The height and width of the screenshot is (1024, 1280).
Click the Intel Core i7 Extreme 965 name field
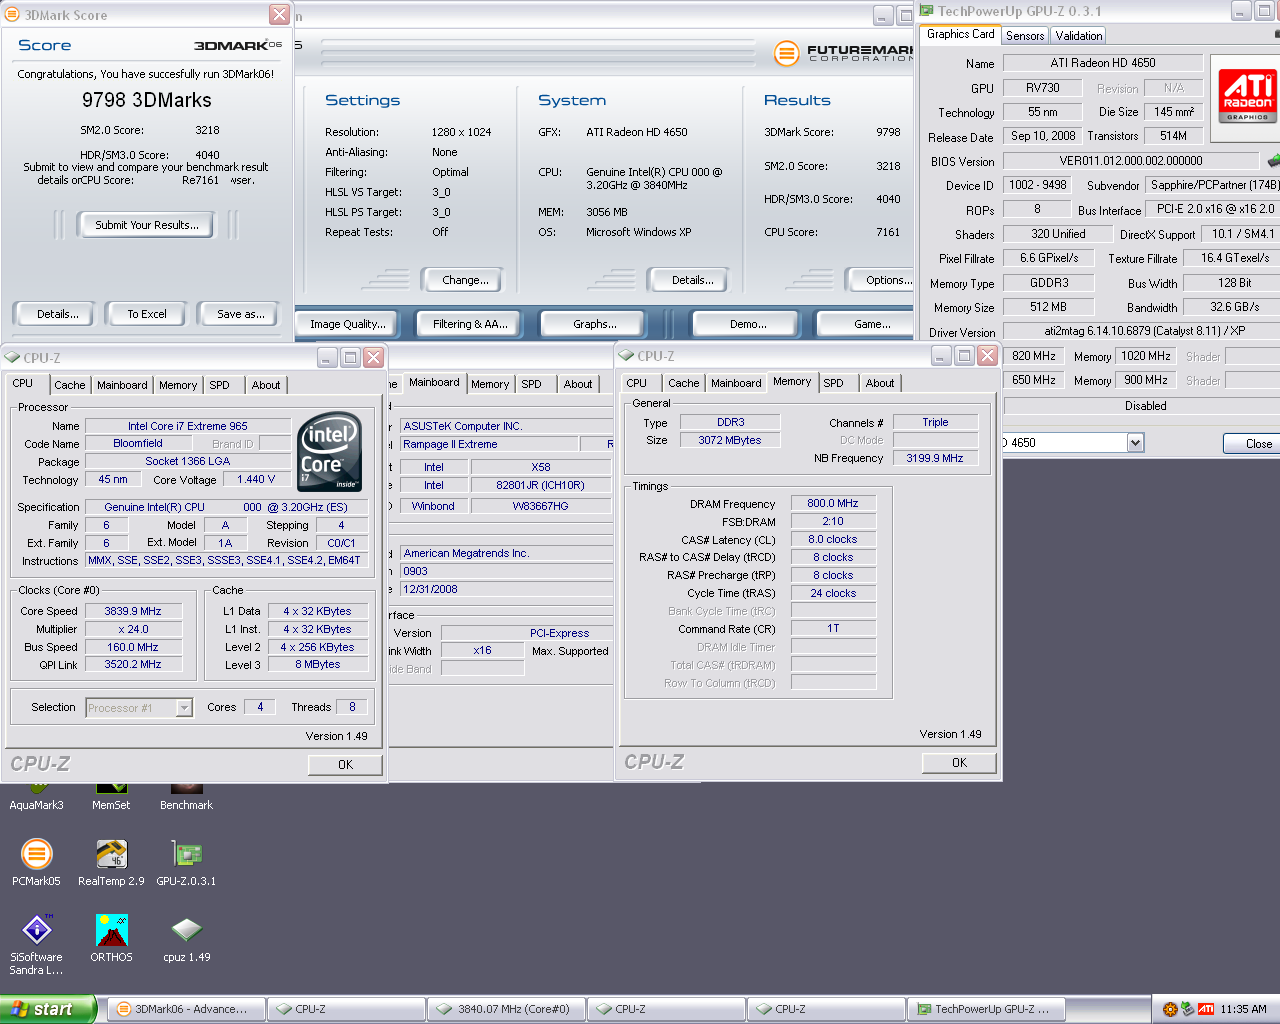tap(187, 426)
